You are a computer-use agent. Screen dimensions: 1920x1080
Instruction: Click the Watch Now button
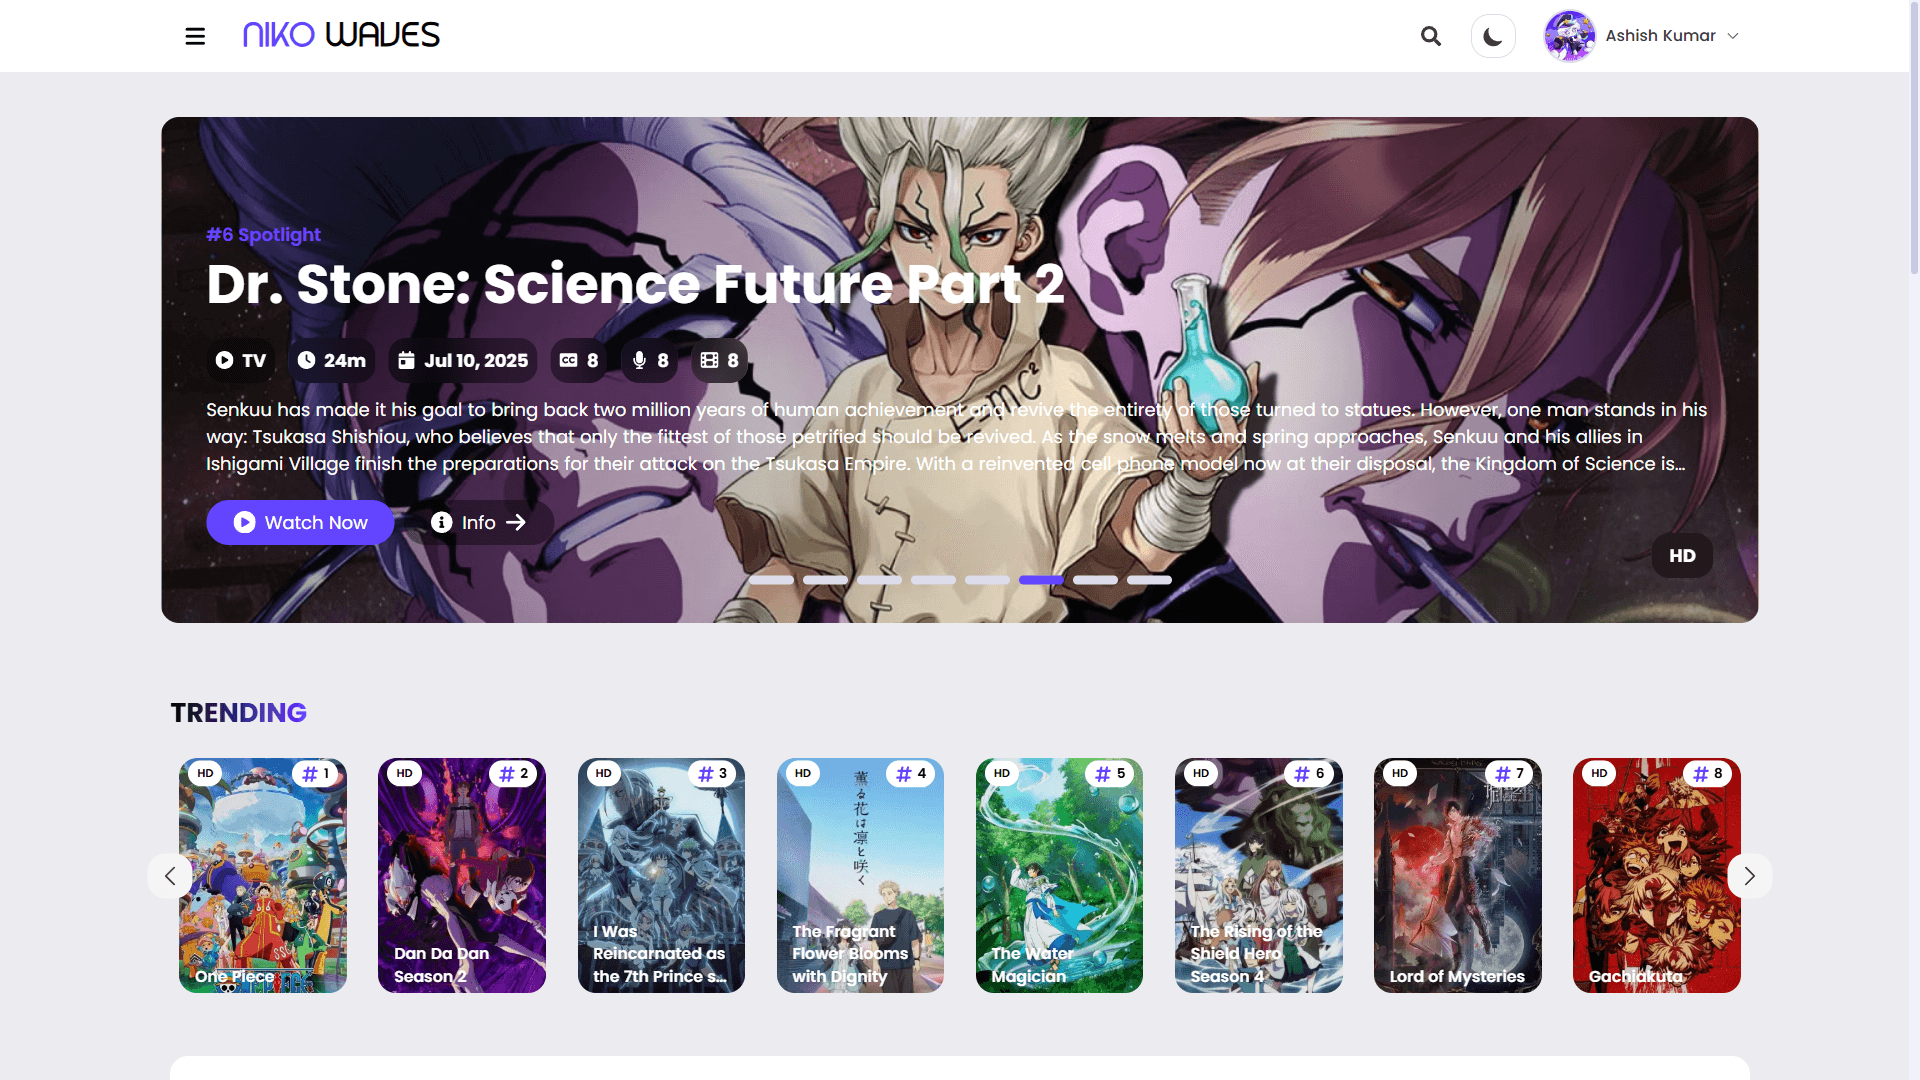tap(300, 522)
